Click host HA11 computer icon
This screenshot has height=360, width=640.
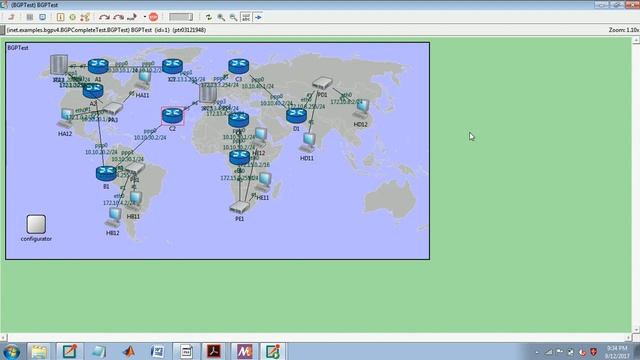pyautogui.click(x=144, y=80)
